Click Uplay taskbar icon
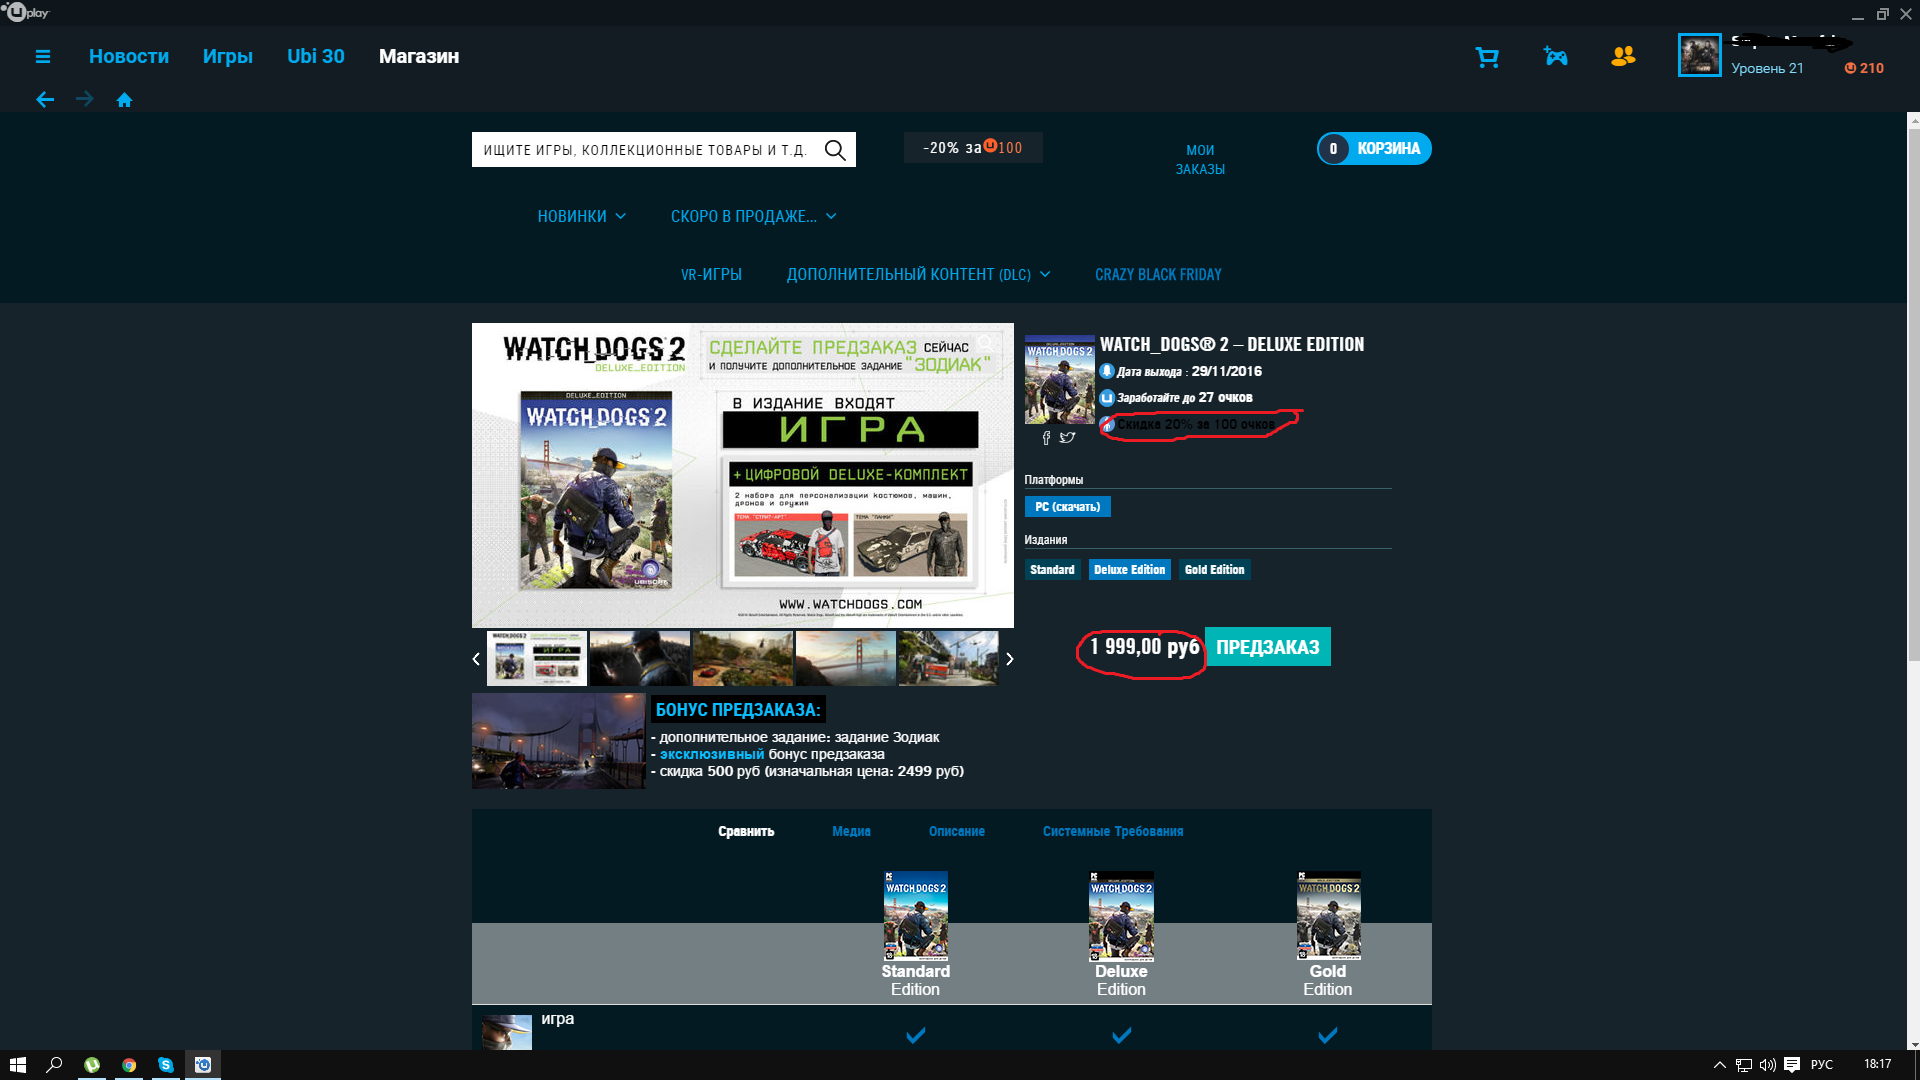The image size is (1920, 1080). click(x=203, y=1065)
